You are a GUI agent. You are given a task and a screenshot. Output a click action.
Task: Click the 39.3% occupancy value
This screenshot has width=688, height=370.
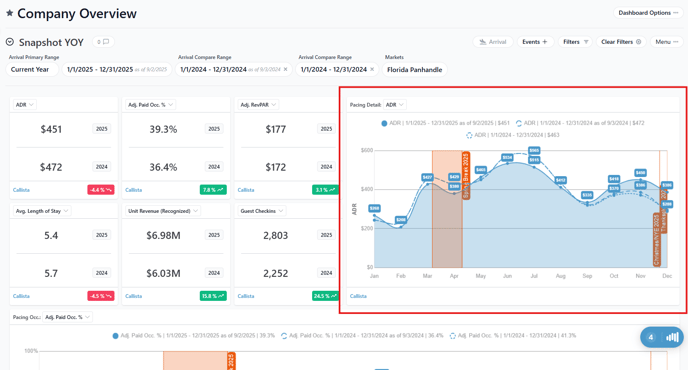click(x=163, y=129)
